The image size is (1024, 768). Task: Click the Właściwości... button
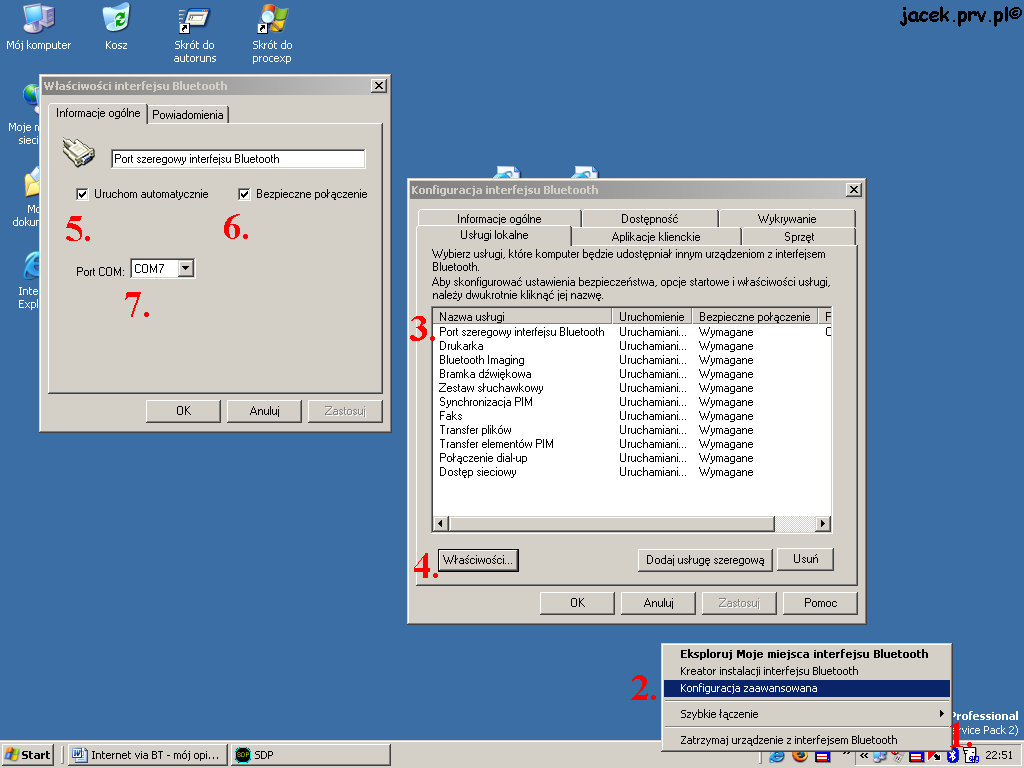[478, 560]
